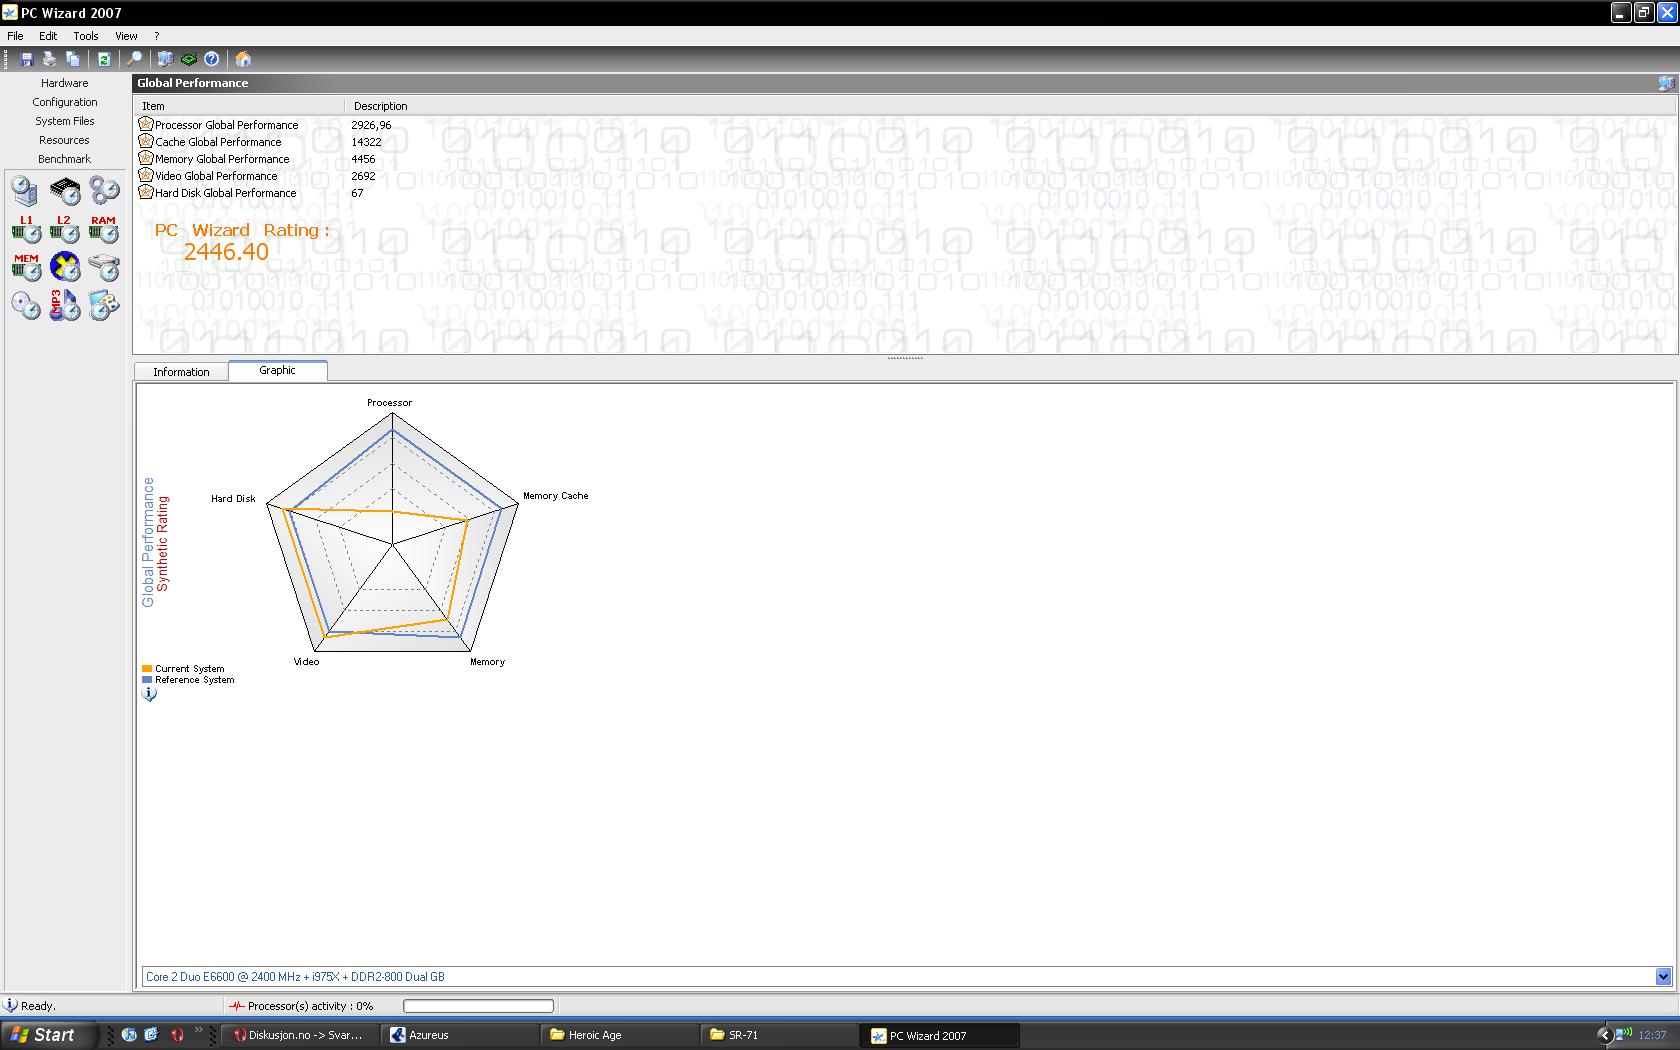The height and width of the screenshot is (1050, 1680).
Task: Select the Graphic tab
Action: point(277,370)
